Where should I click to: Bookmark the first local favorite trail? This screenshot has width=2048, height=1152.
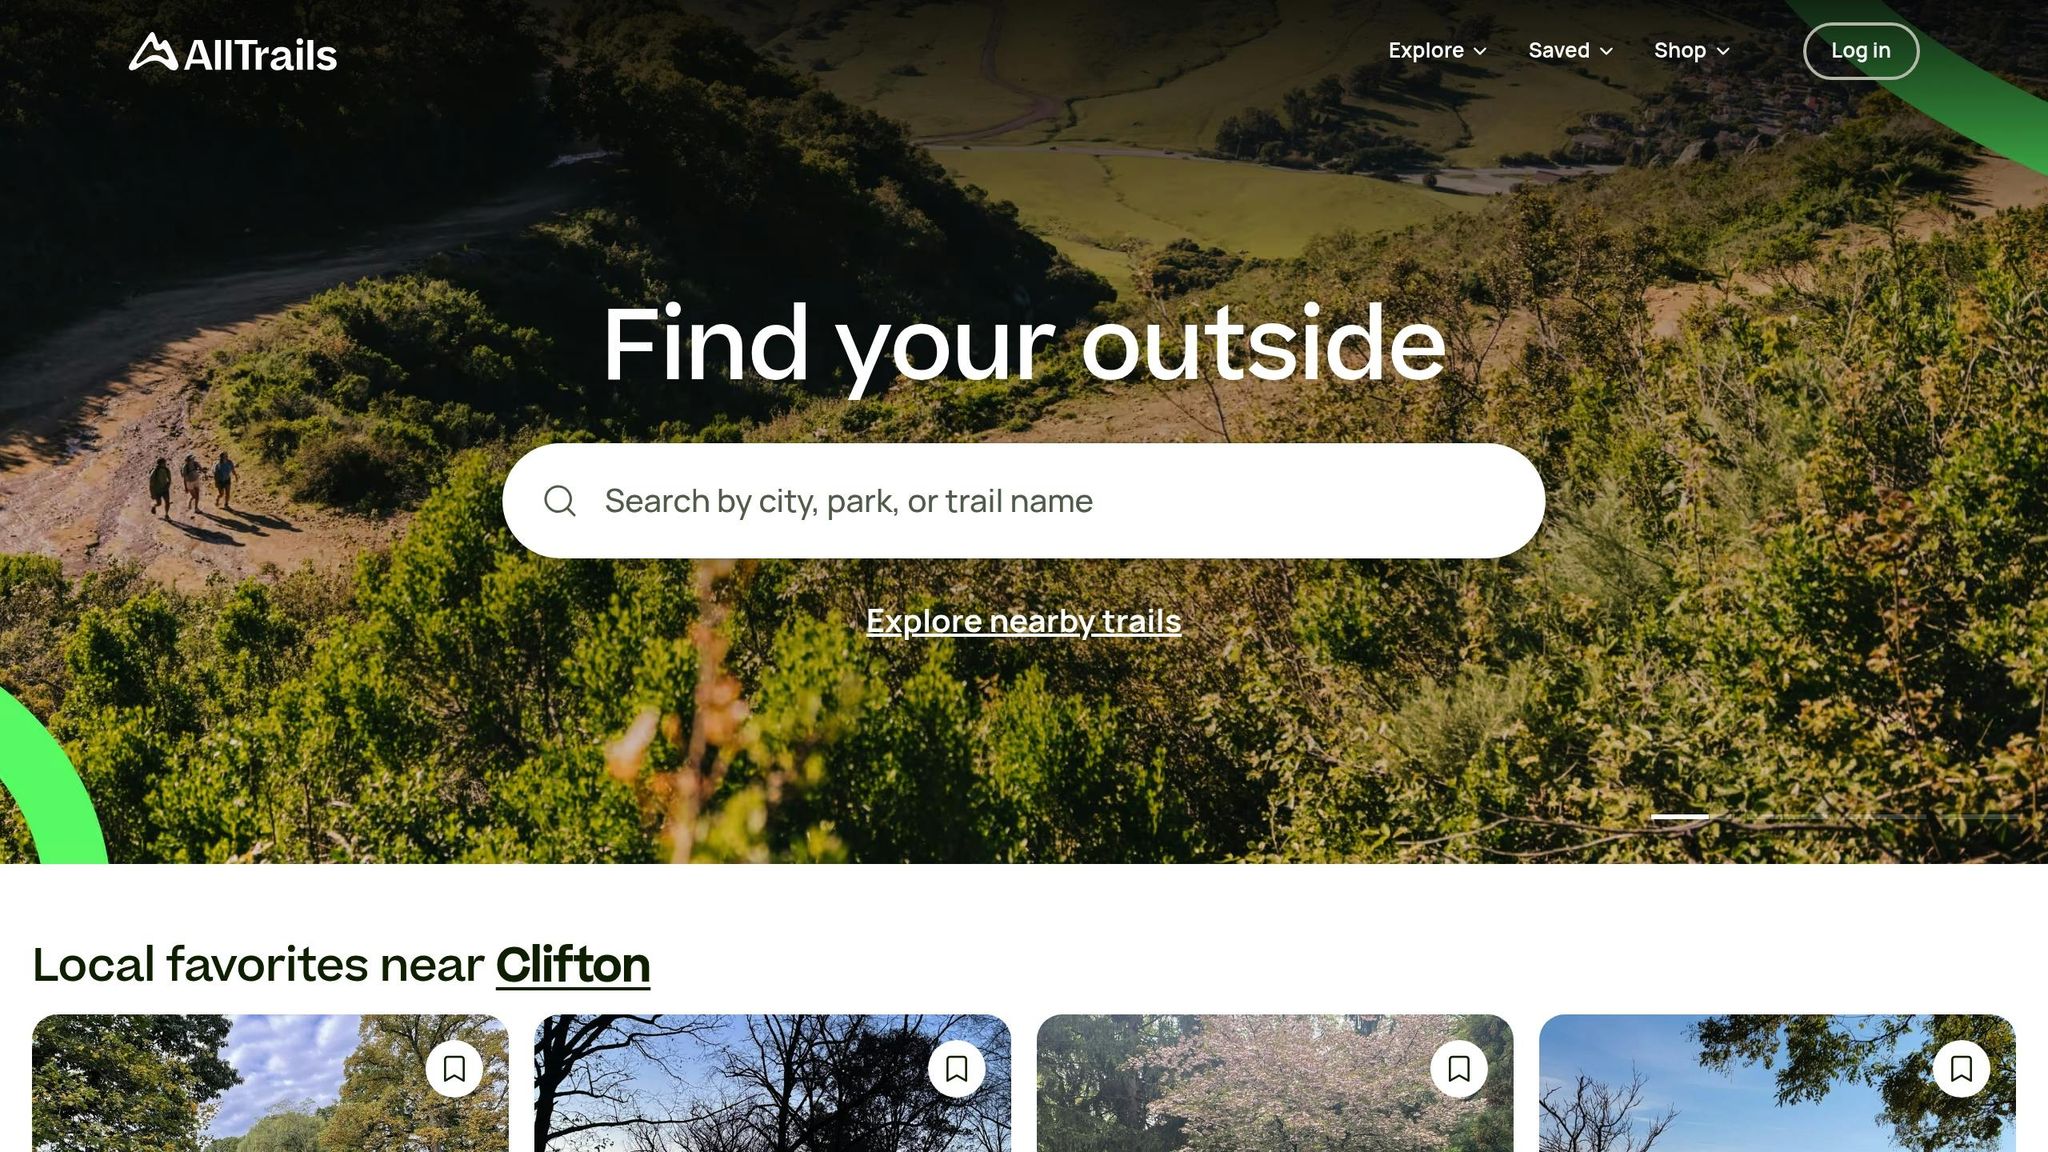(x=454, y=1069)
